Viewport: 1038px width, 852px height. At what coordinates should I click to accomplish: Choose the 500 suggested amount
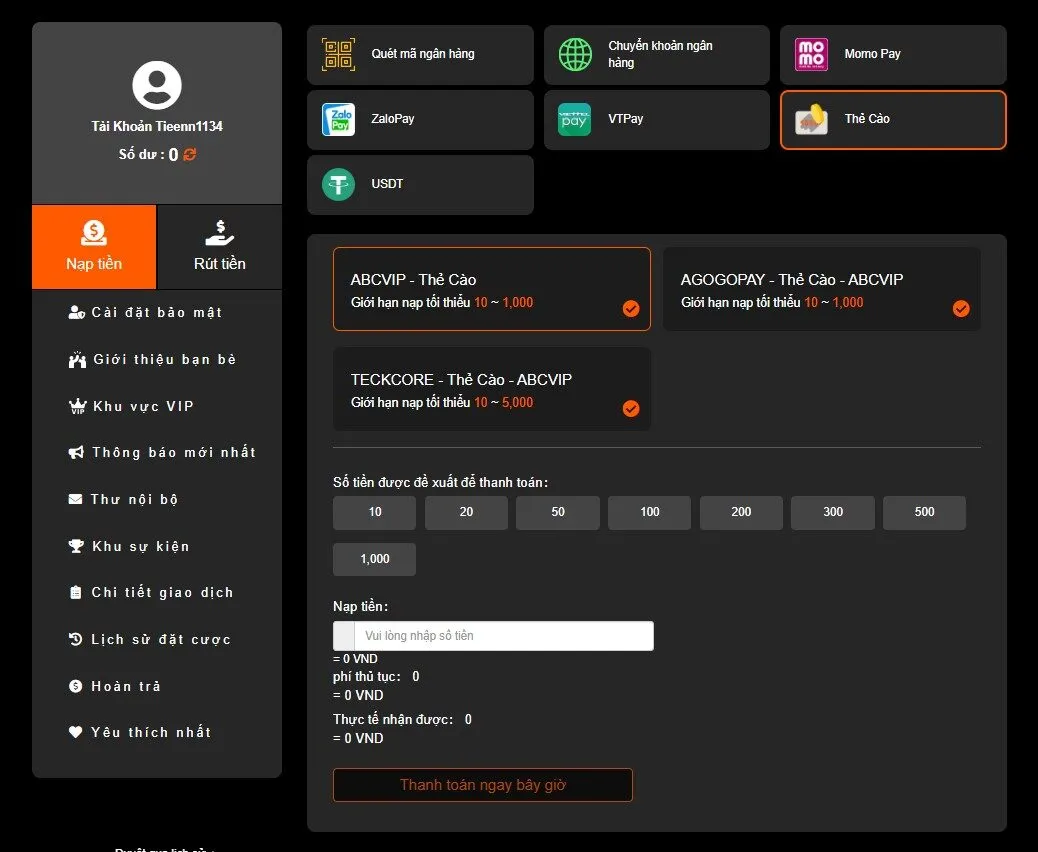[924, 512]
